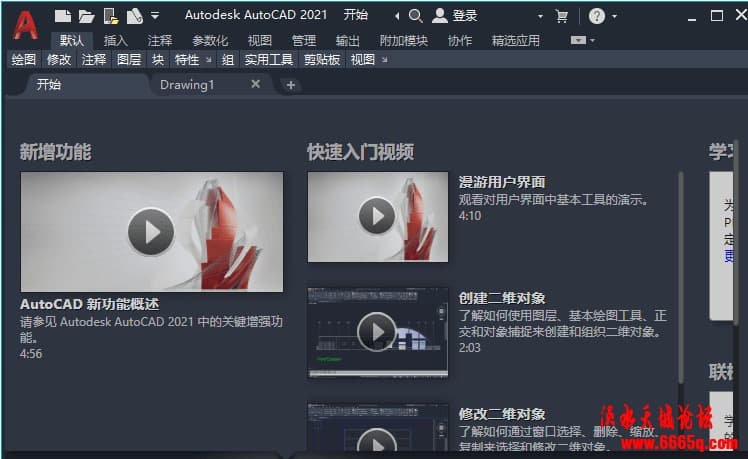Viewport: 748px width, 459px height.
Task: Open the 绘图 panel
Action: pyautogui.click(x=24, y=60)
